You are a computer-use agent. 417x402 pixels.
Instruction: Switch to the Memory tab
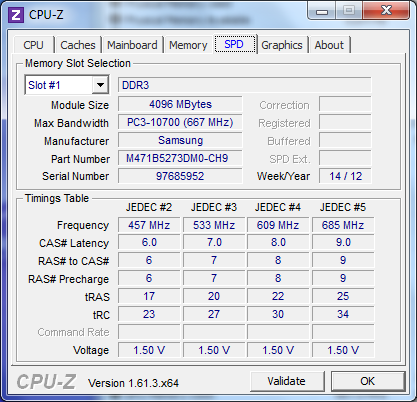pos(188,45)
